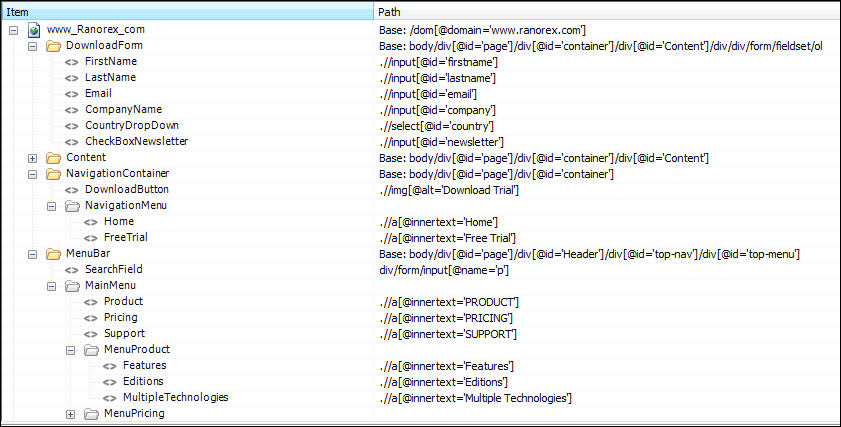The width and height of the screenshot is (841, 427).
Task: Click the path .//input[@id='firstname']
Action: [x=438, y=62]
